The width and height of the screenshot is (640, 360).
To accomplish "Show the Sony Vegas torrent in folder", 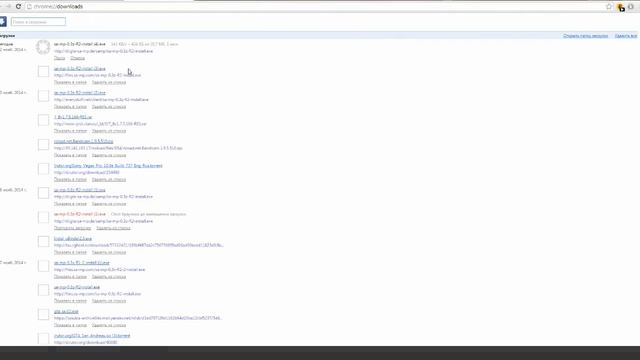I will (70, 180).
